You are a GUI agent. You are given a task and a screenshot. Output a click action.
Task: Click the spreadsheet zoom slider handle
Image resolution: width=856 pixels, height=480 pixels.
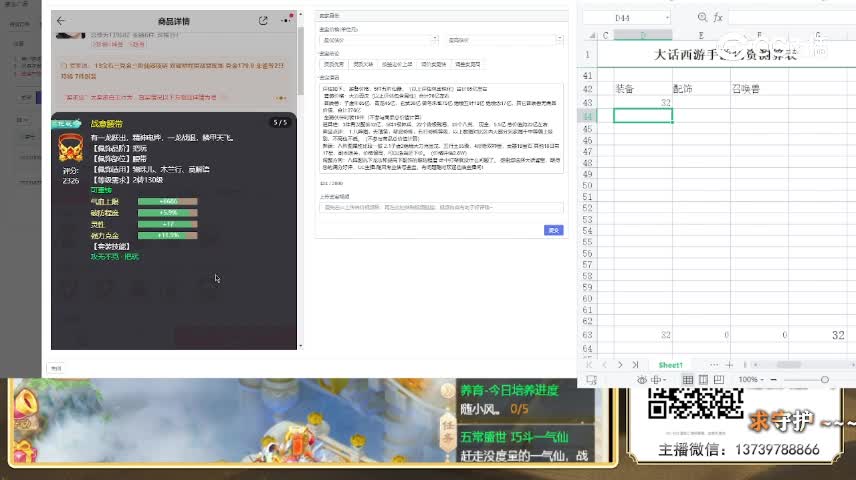(x=825, y=380)
